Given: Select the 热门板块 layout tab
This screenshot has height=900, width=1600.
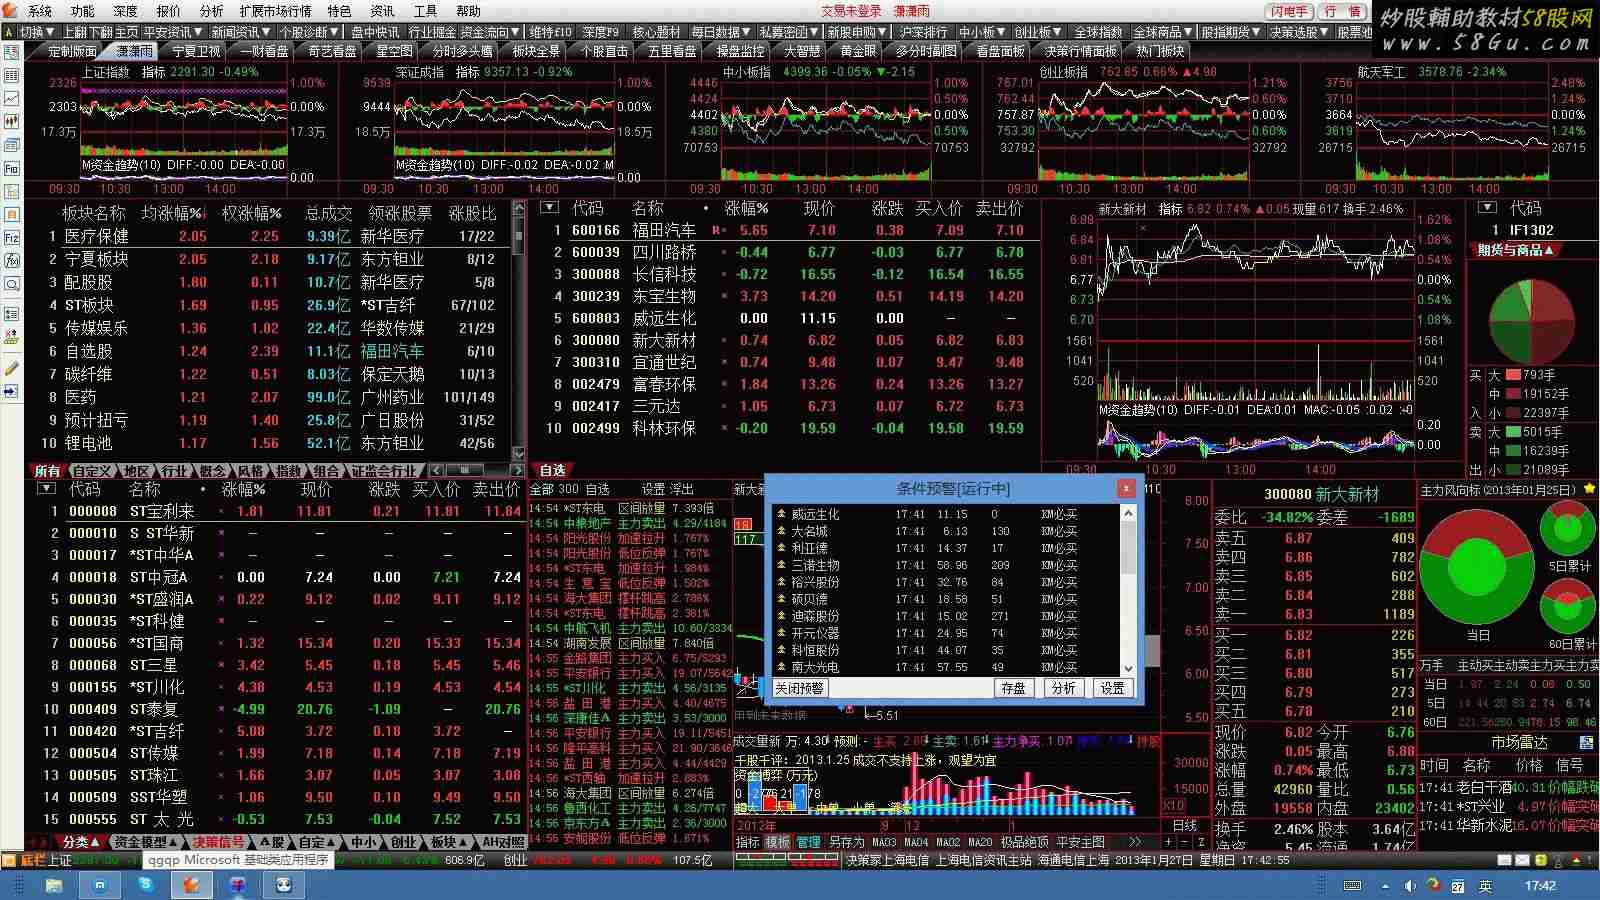Looking at the screenshot, I should tap(1159, 51).
